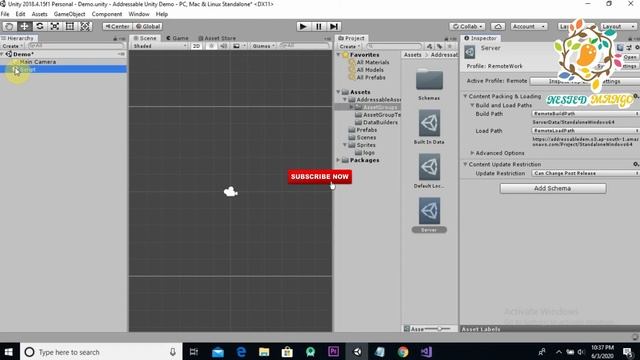This screenshot has width=640, height=360.
Task: Select the Rotate tool
Action: coord(40,26)
